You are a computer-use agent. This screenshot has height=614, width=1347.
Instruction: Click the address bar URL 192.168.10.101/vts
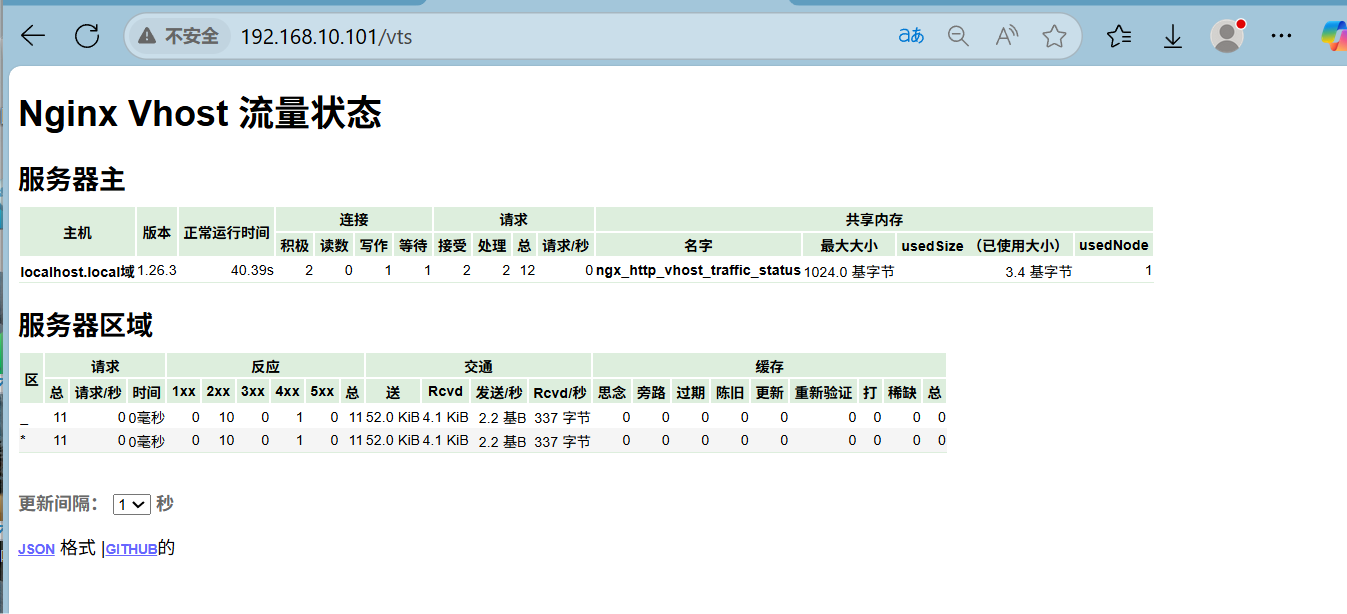click(326, 37)
